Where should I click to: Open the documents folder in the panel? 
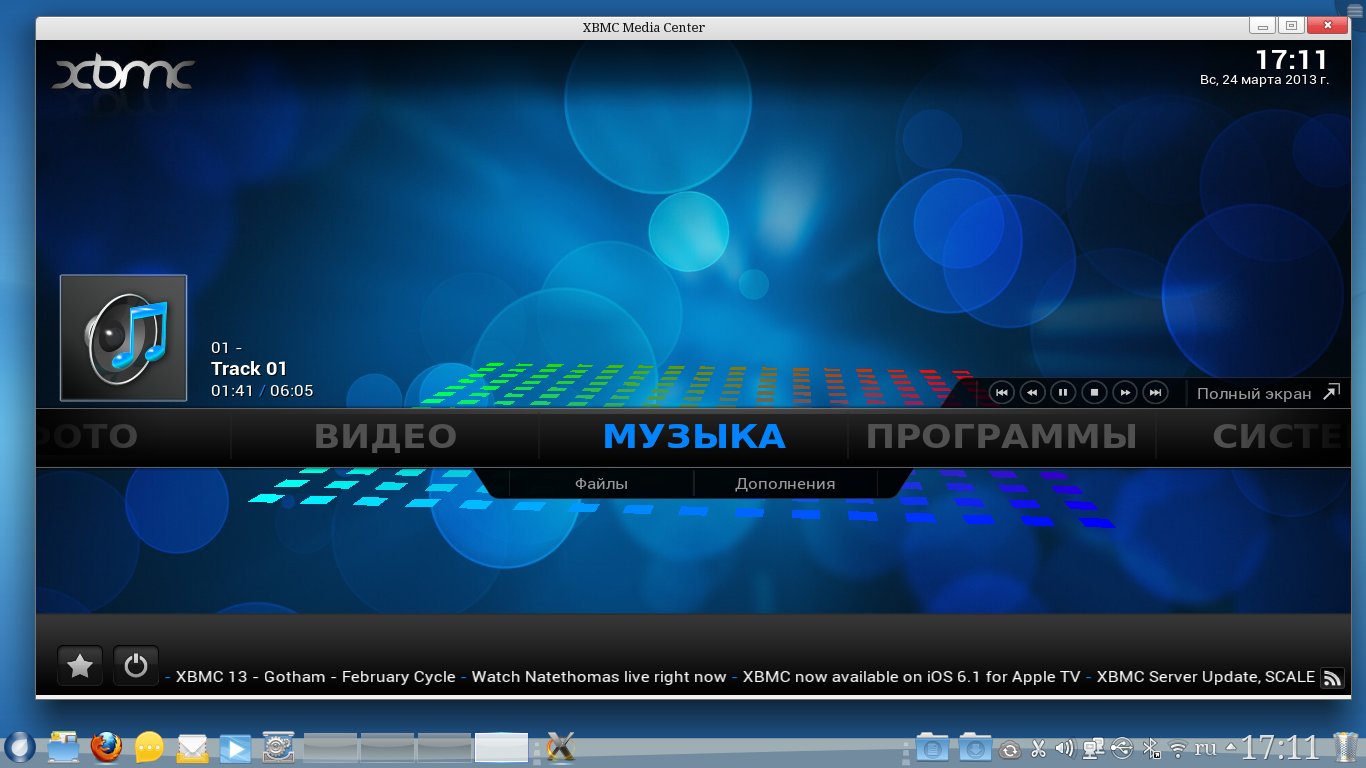pyautogui.click(x=933, y=747)
